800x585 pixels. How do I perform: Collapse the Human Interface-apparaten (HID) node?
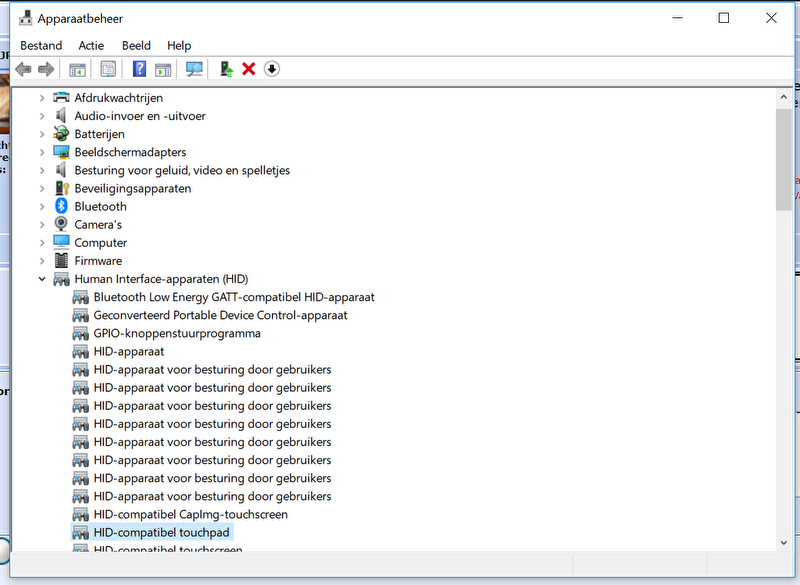(42, 279)
